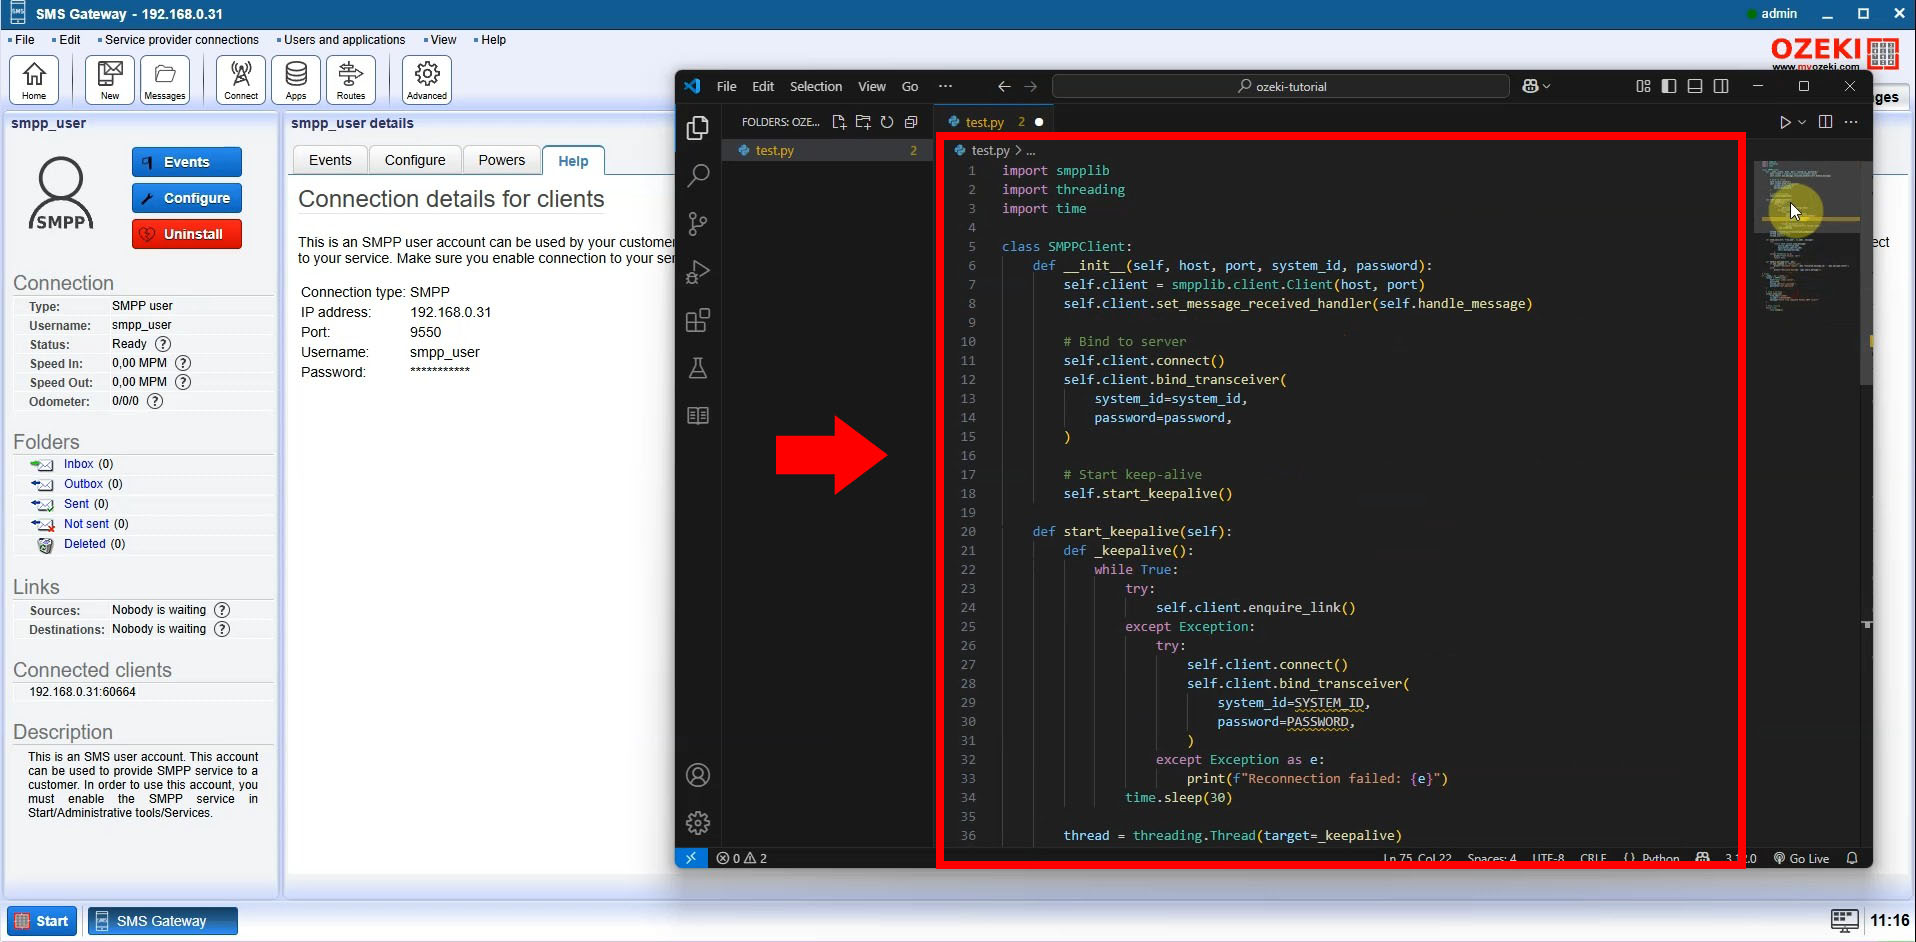Image resolution: width=1916 pixels, height=942 pixels.
Task: Open Customize Layout in VS Code
Action: tap(1643, 87)
